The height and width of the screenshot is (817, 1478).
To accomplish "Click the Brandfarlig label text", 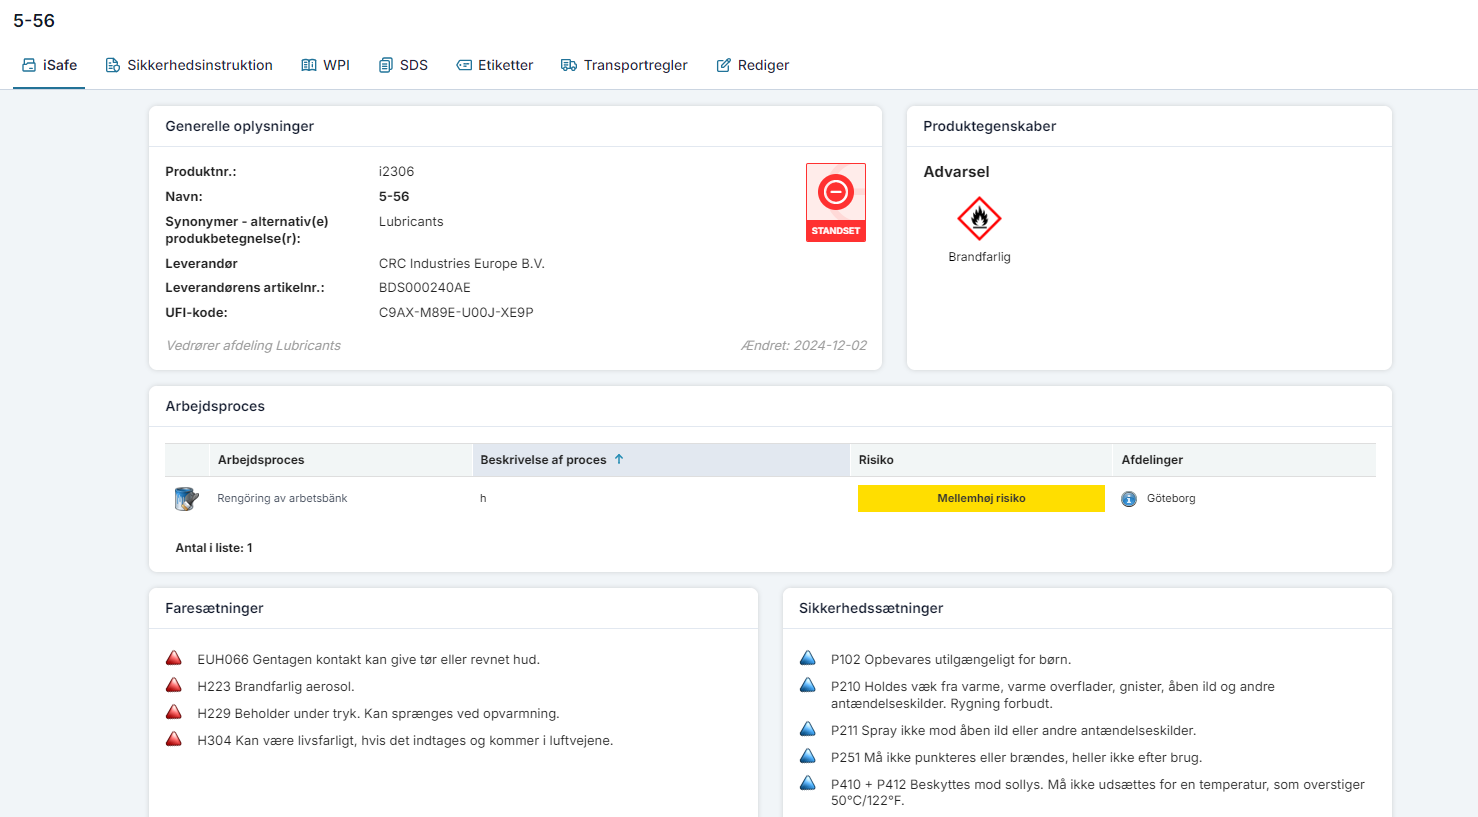I will click(979, 257).
